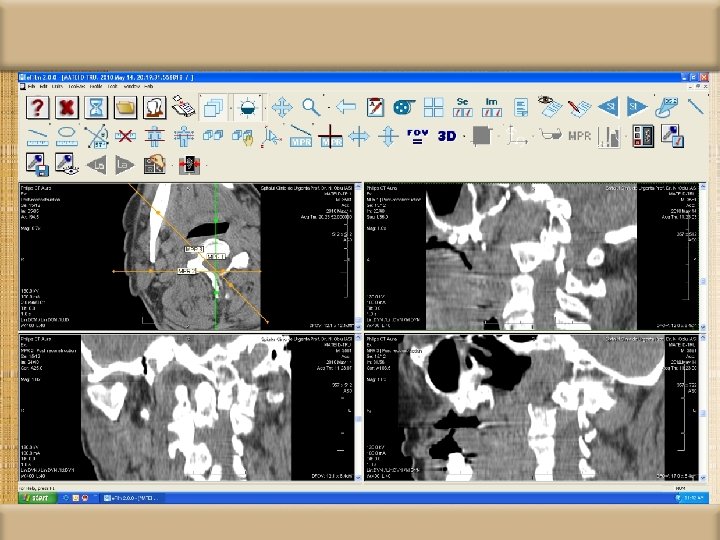The width and height of the screenshot is (720, 540).
Task: Open the four-pane screen layout icon
Action: click(433, 107)
